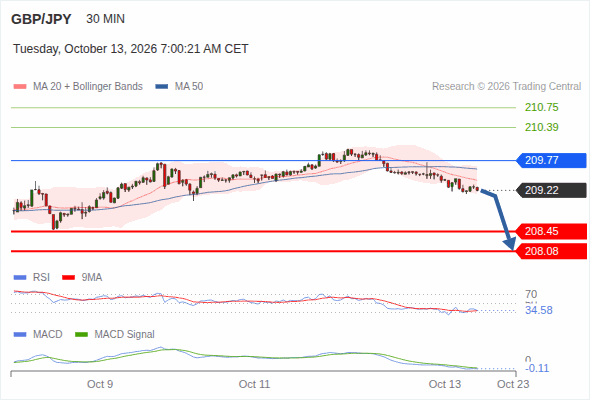Click the Oct 23 axis label

coord(513,384)
